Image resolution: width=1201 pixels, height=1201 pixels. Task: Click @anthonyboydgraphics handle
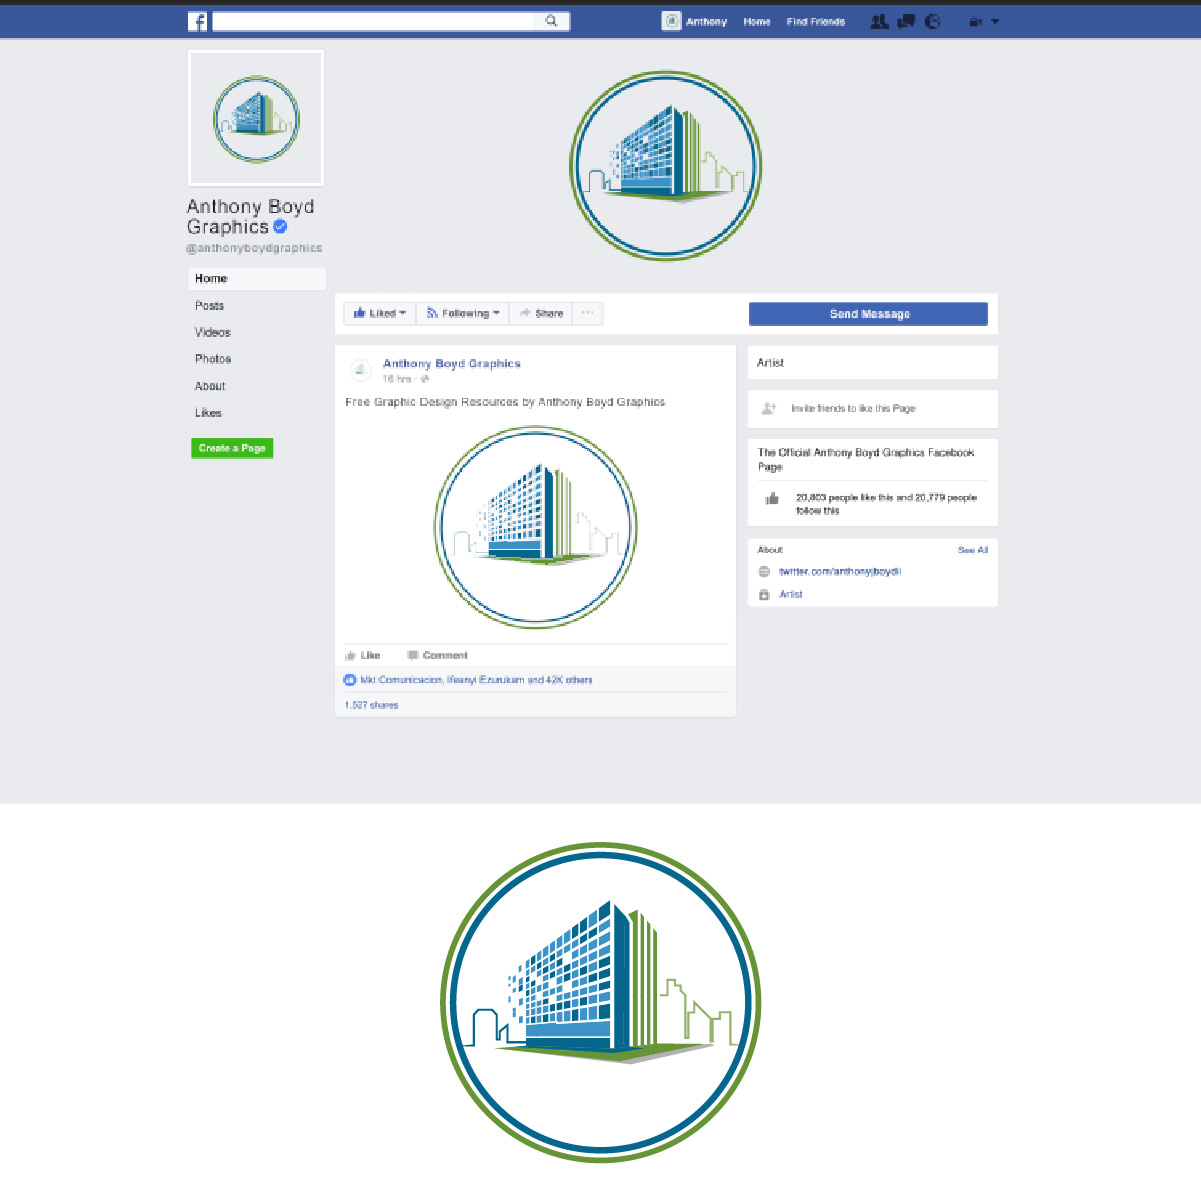click(254, 248)
